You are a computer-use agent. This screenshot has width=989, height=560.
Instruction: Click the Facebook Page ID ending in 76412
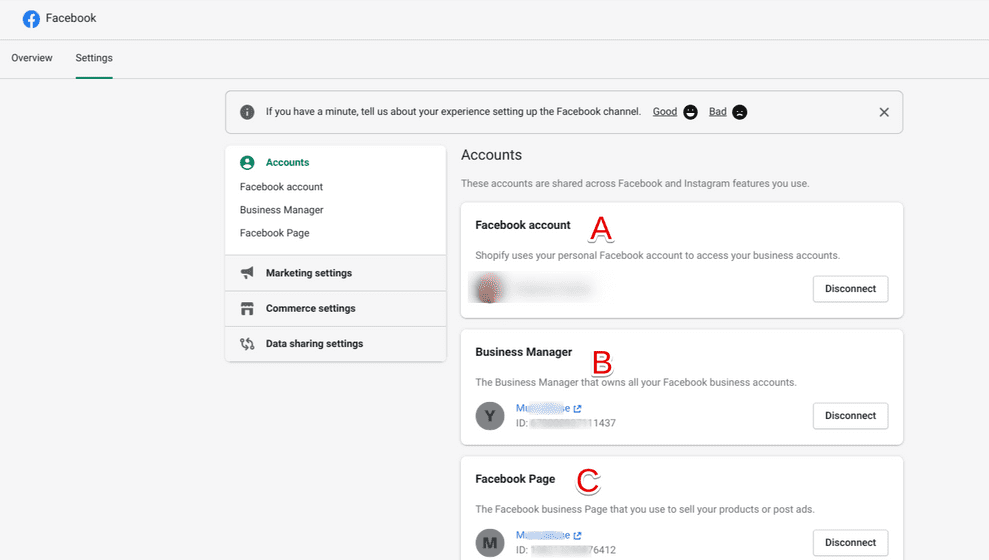pos(566,550)
